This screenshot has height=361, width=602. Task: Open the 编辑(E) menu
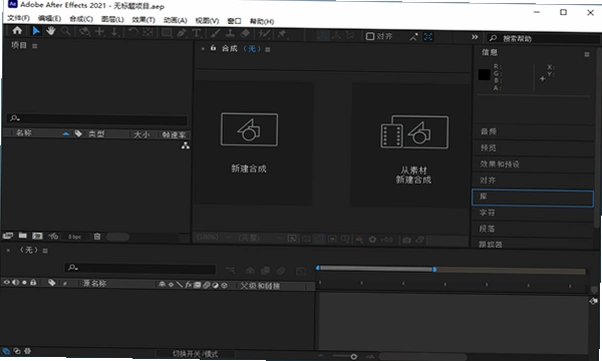pos(50,18)
